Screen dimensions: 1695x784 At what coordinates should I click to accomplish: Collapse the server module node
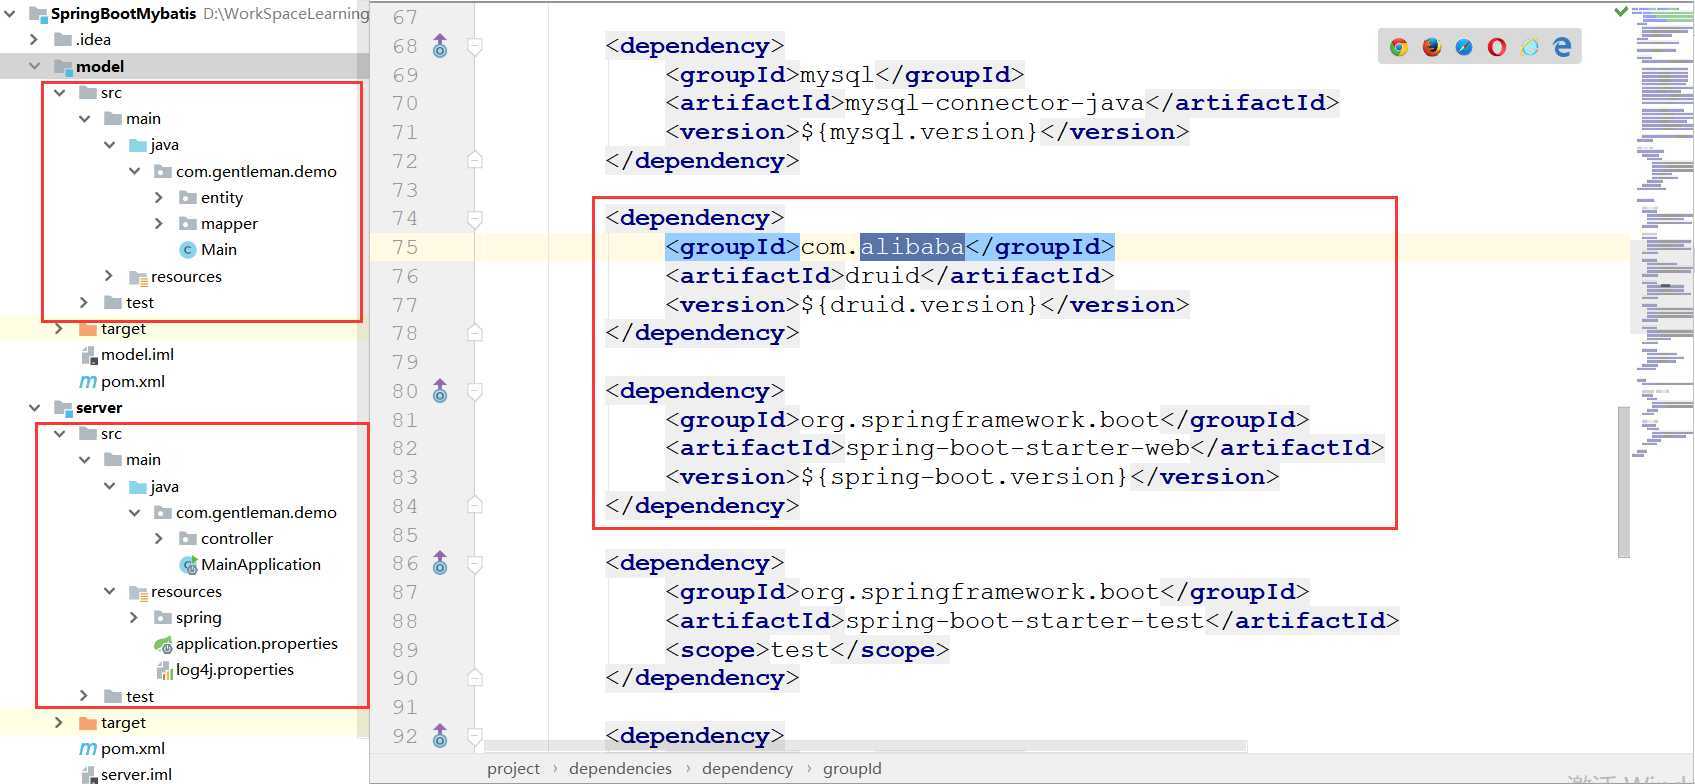tap(35, 408)
